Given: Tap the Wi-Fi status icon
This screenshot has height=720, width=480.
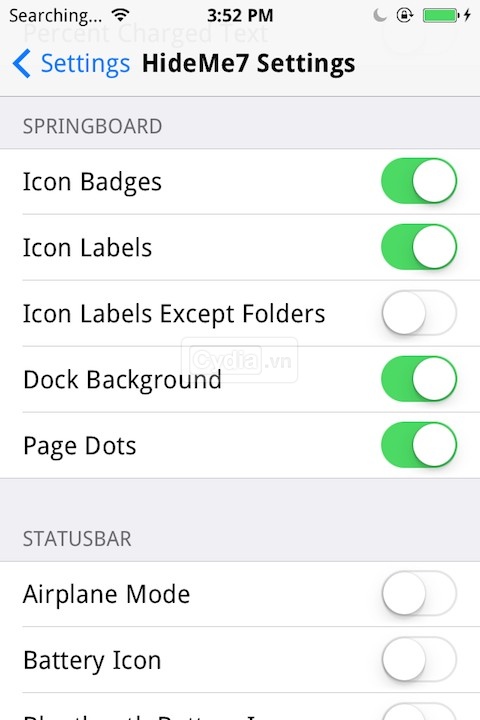Looking at the screenshot, I should click(120, 15).
